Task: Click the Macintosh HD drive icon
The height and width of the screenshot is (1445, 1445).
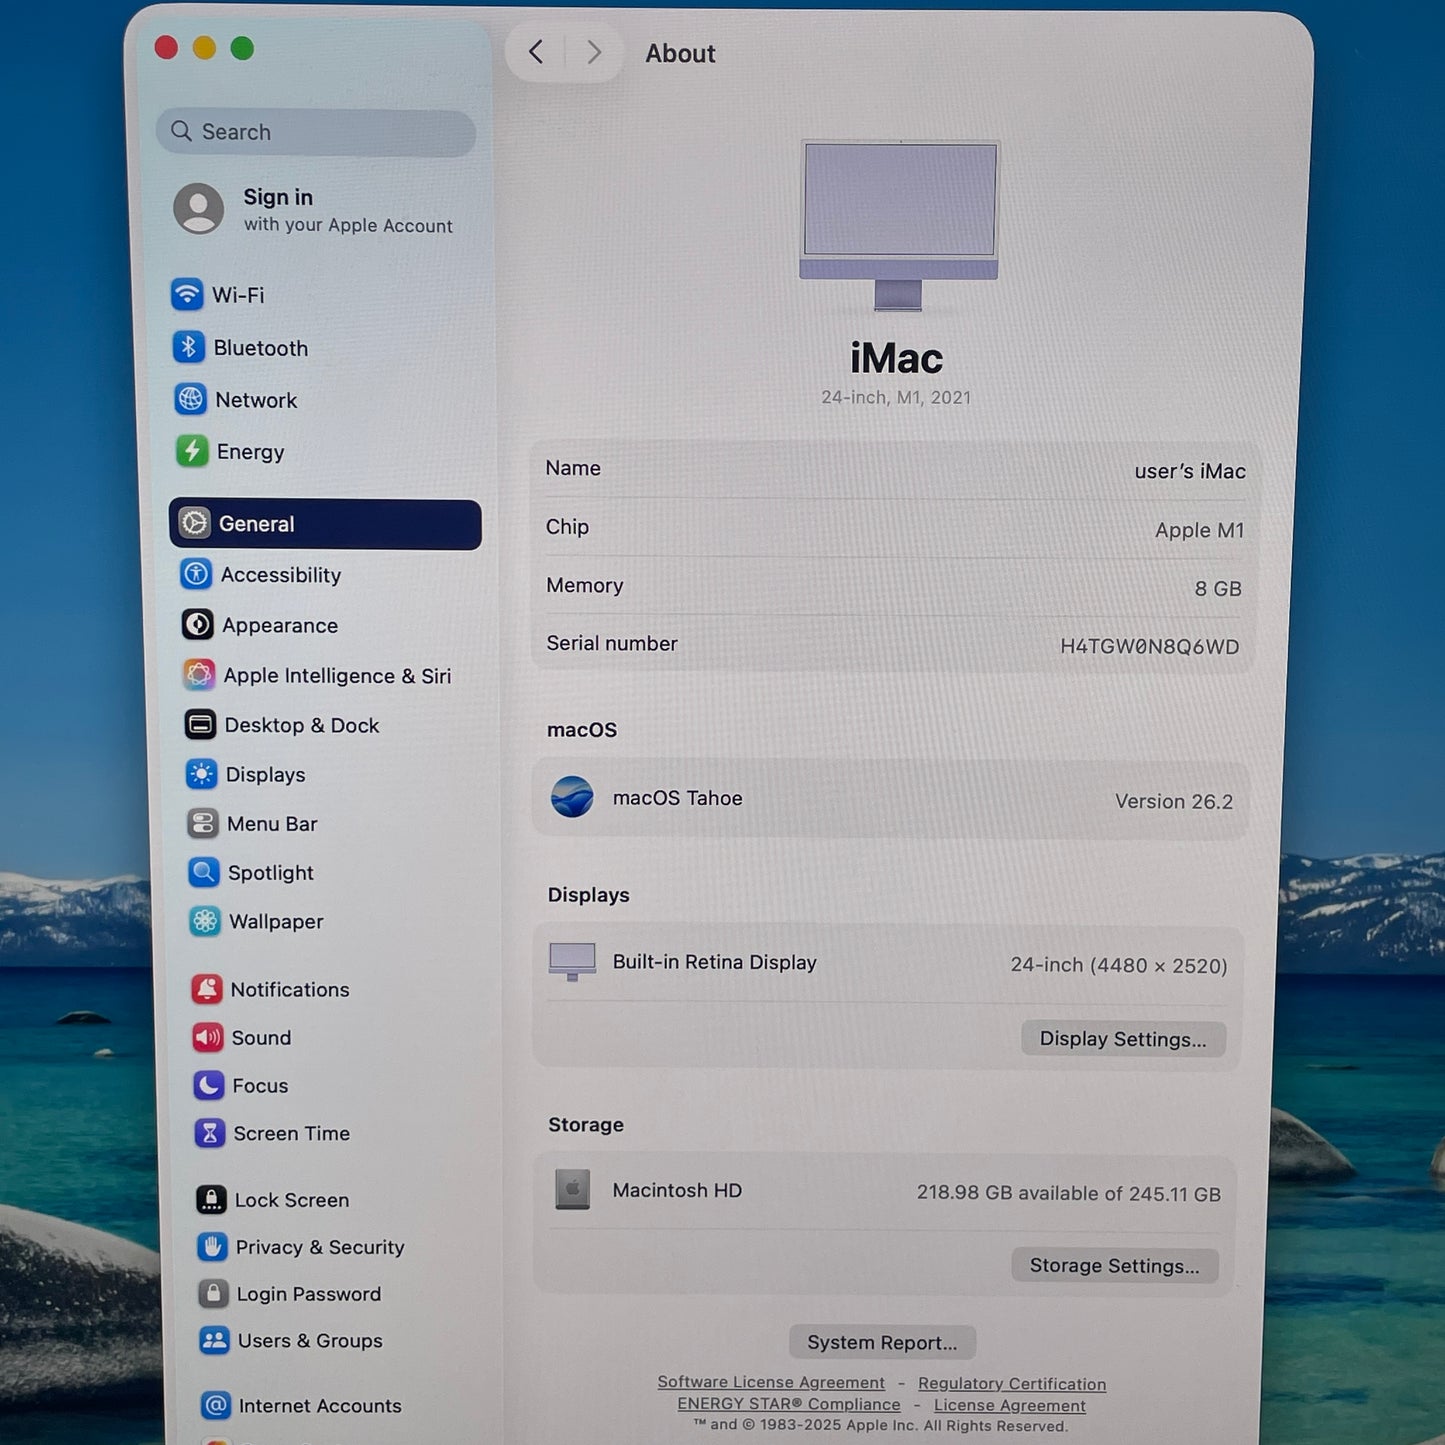Action: point(573,1189)
